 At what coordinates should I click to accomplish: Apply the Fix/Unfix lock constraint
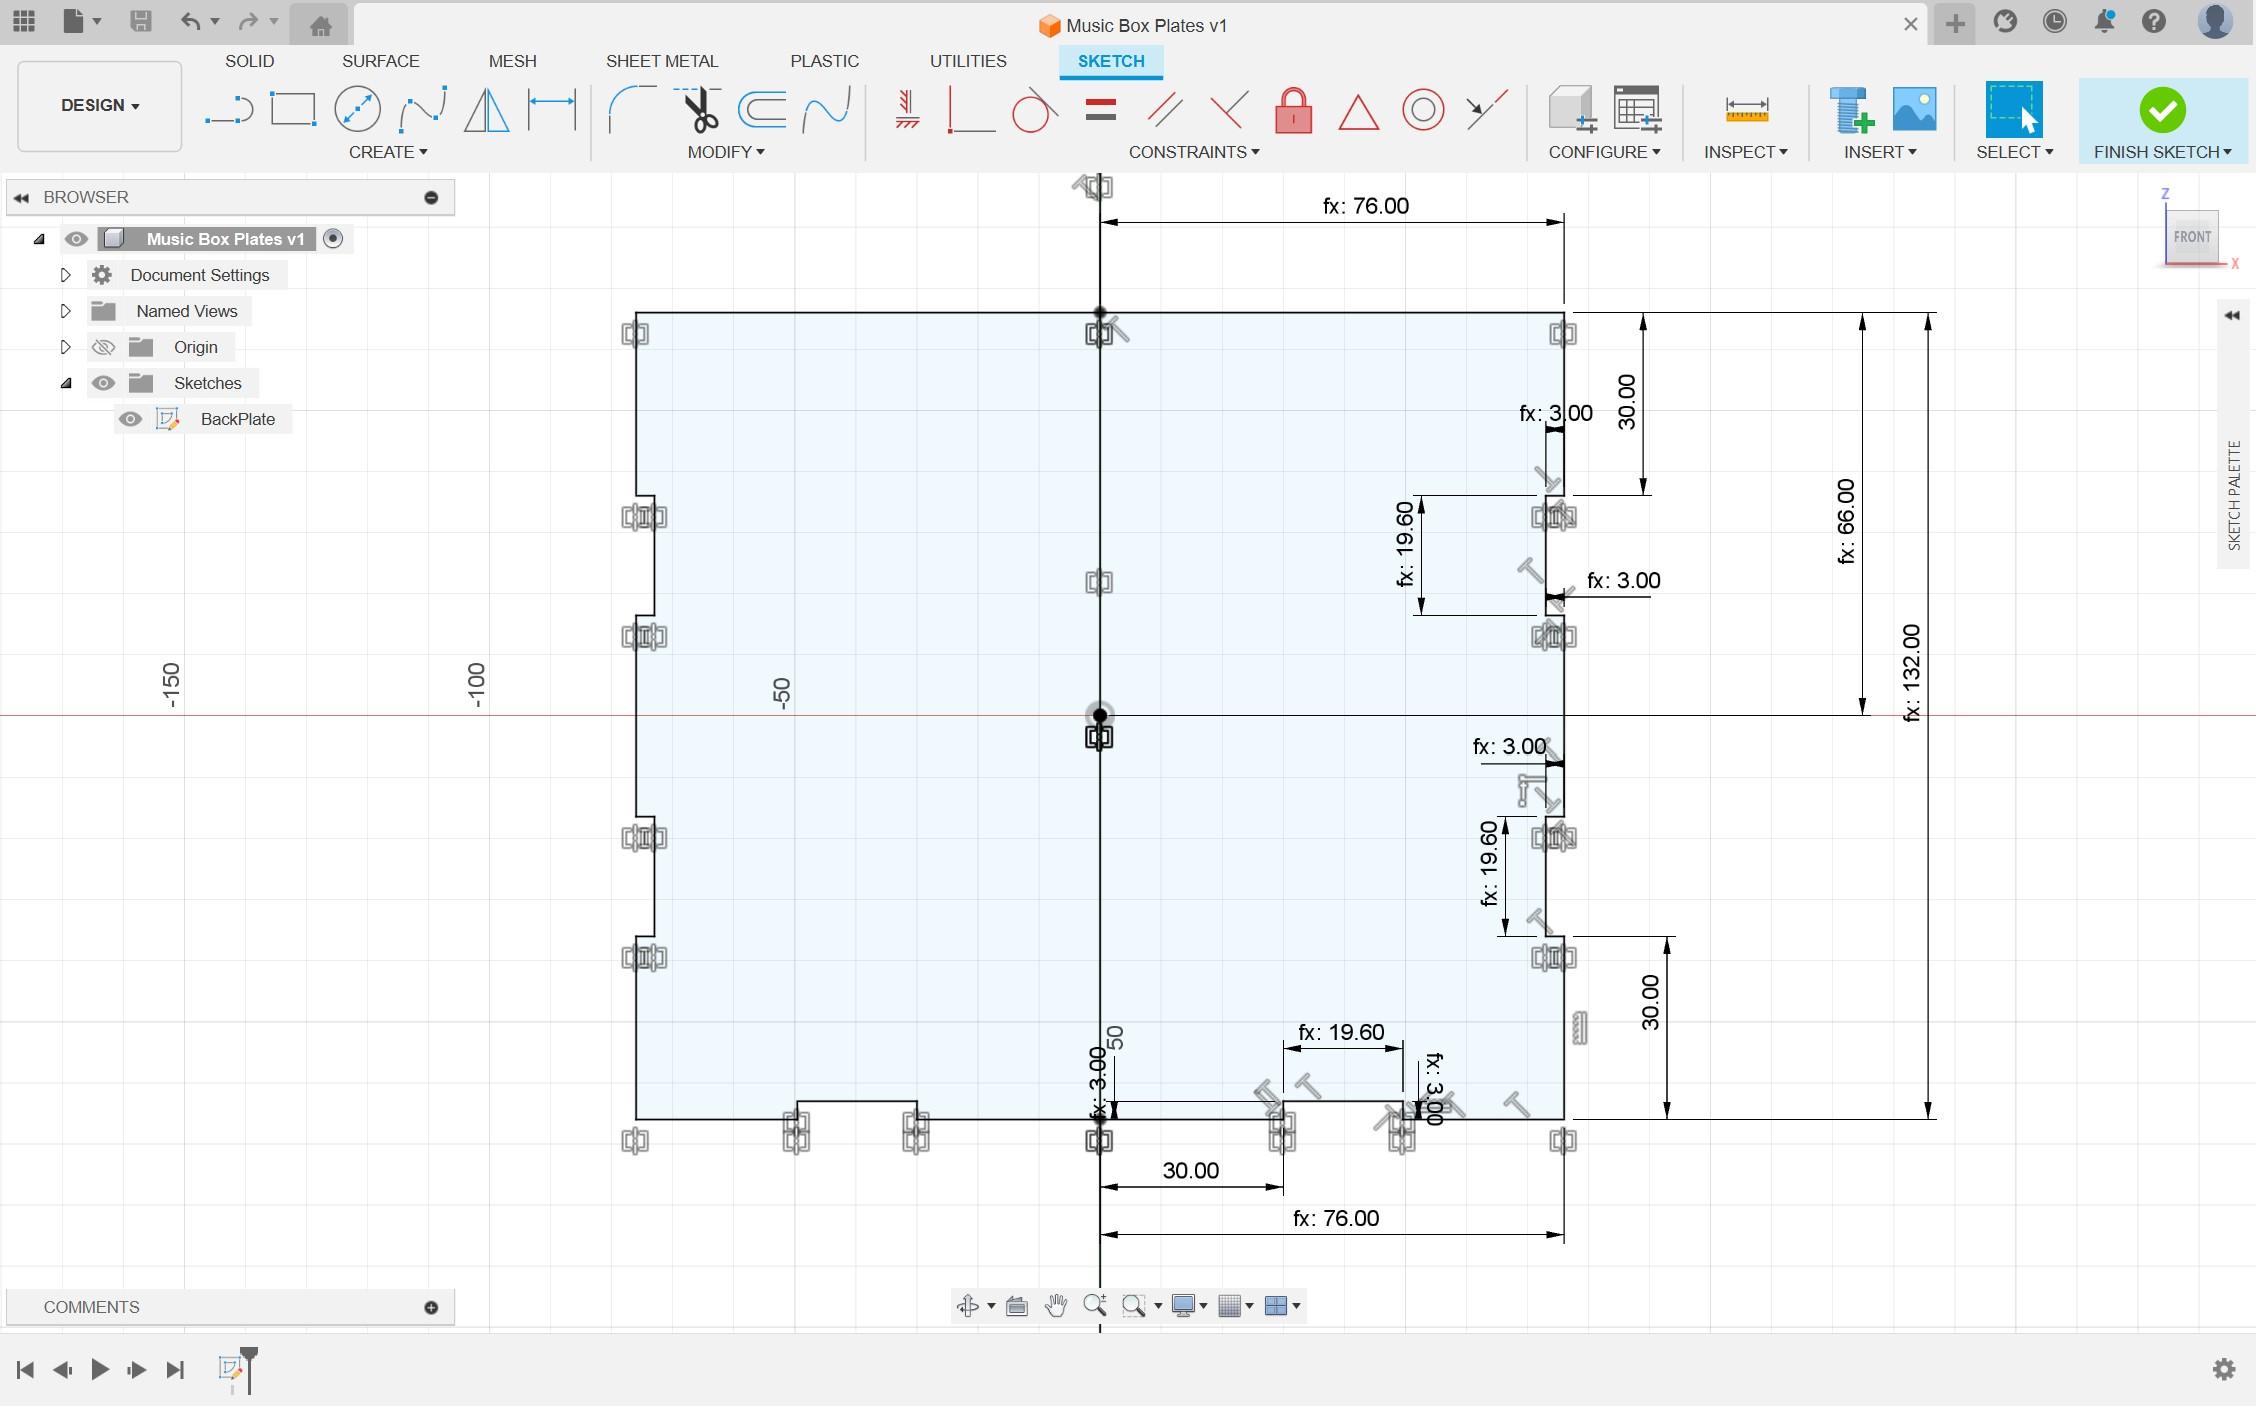point(1293,110)
